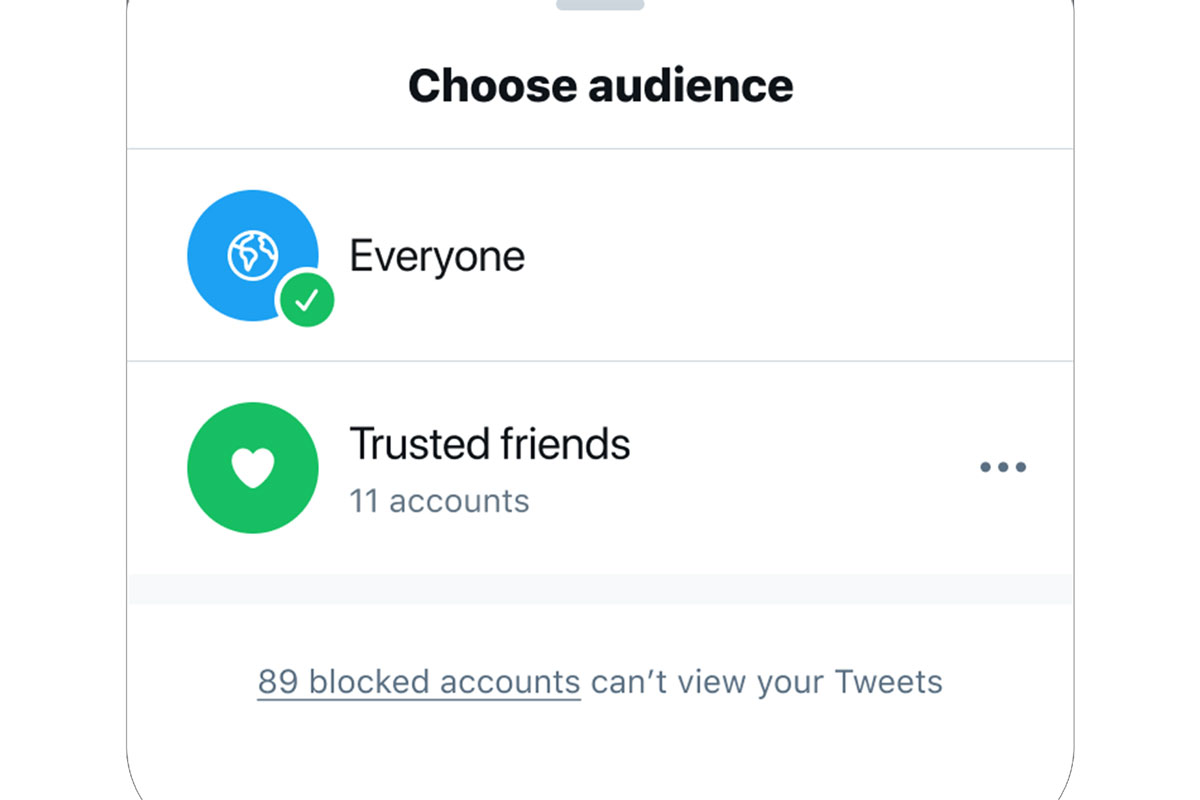Click the word "Tweets" in the footer
Image resolution: width=1200 pixels, height=800 pixels.
coord(889,682)
